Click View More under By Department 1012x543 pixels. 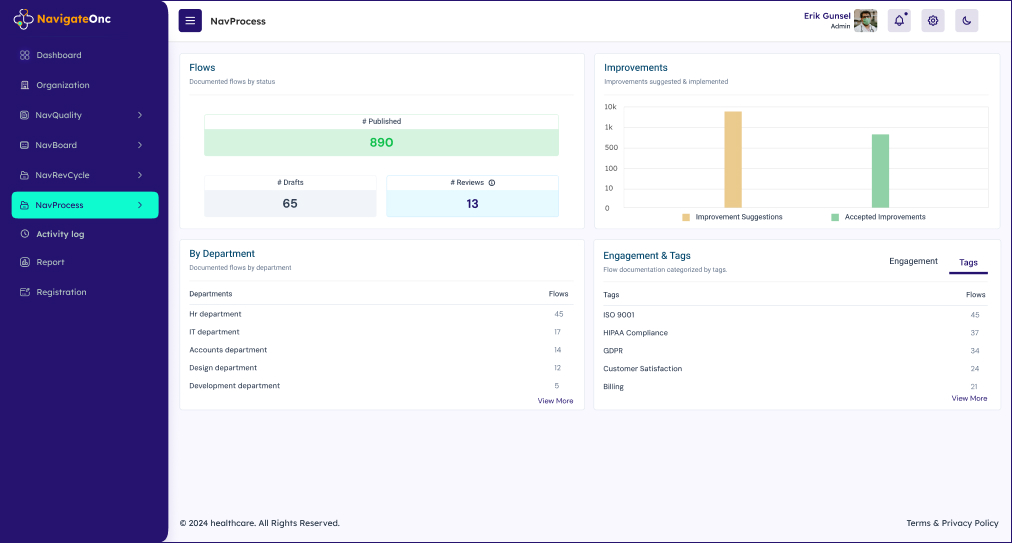[x=555, y=401]
